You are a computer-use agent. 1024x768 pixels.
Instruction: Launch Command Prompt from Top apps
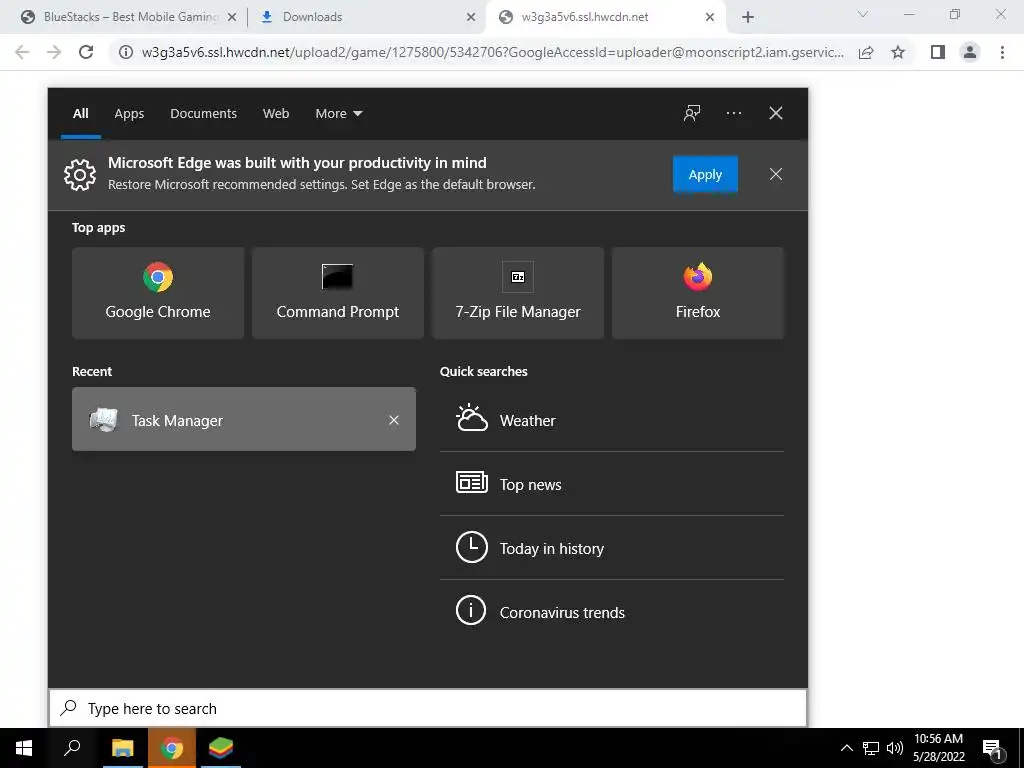(x=338, y=293)
